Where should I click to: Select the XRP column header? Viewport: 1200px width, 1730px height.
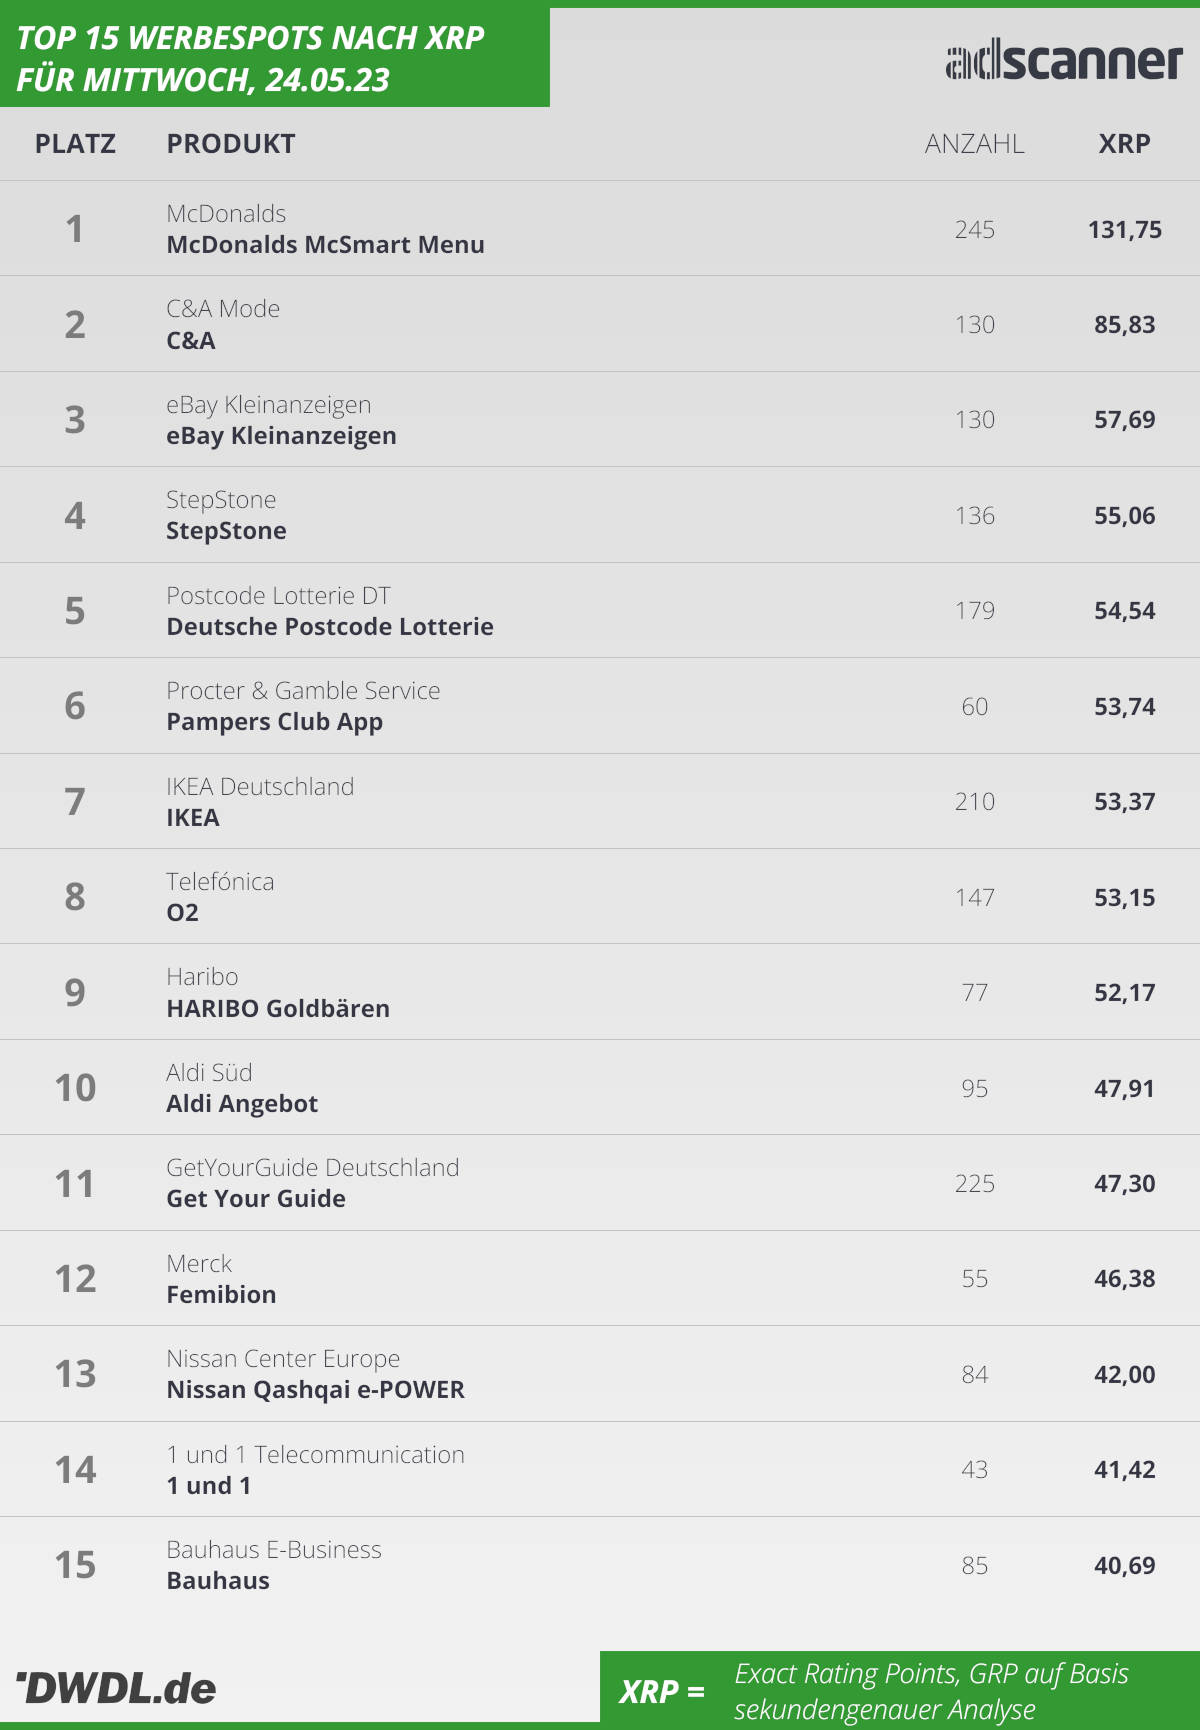1124,144
